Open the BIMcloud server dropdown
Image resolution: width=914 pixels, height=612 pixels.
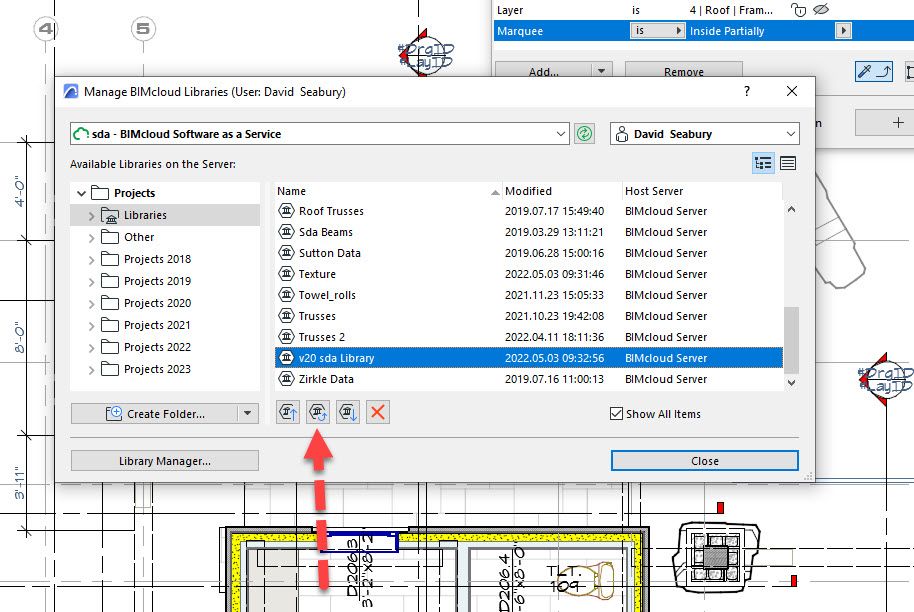560,134
